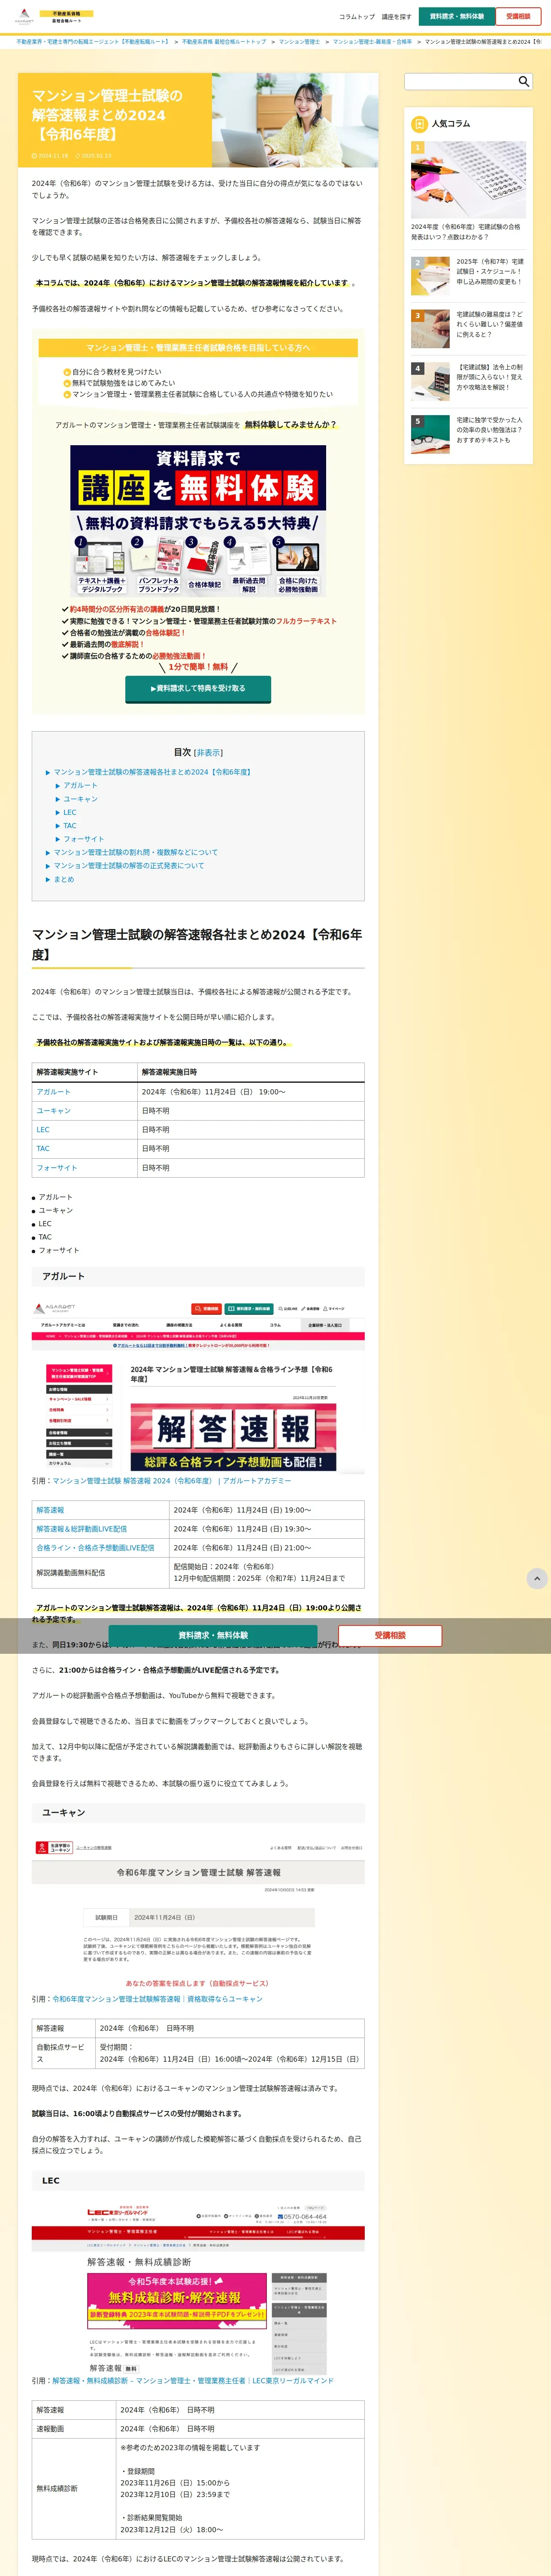Toggle table of contents with 非表示
The height and width of the screenshot is (2576, 551).
tap(208, 752)
